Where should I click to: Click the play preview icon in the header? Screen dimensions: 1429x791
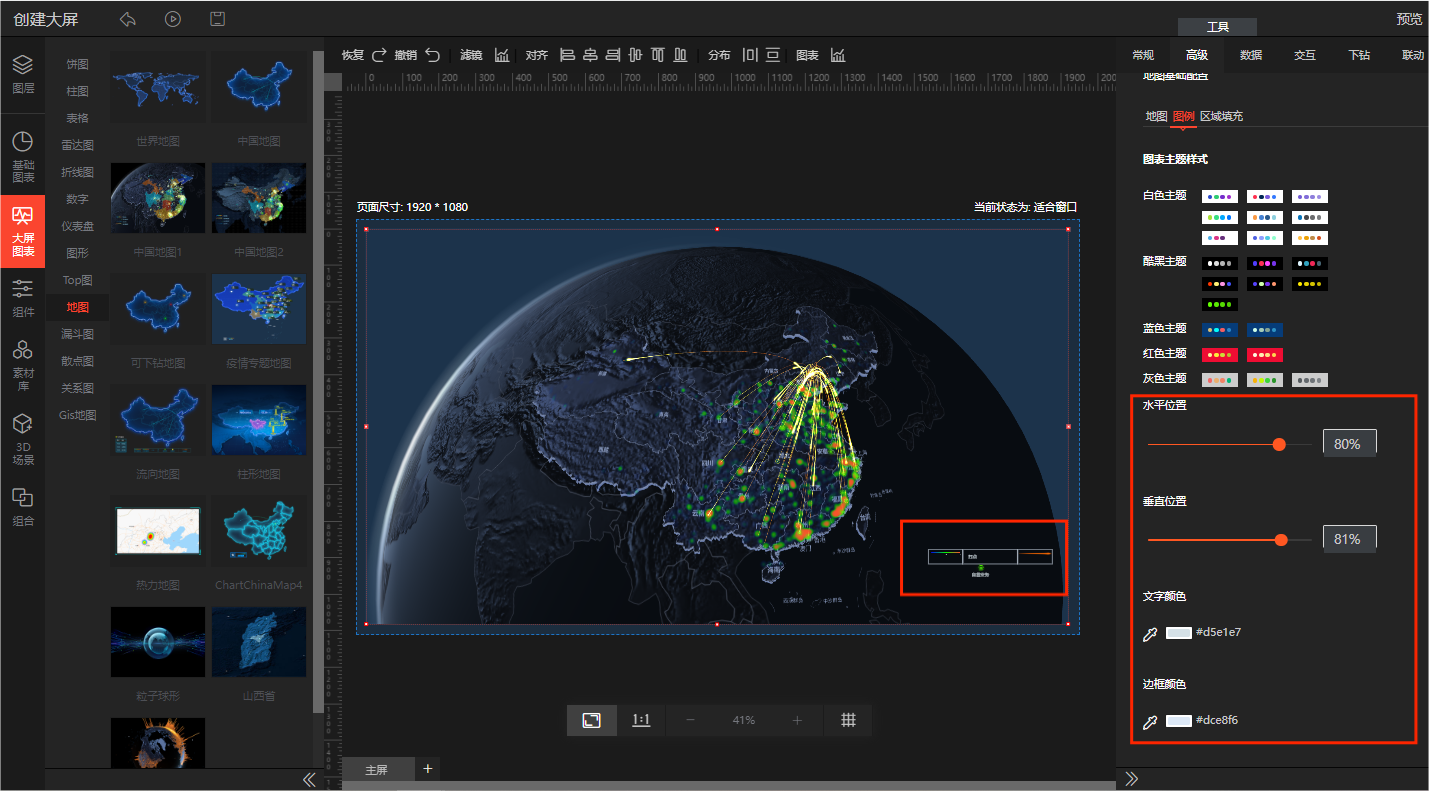point(173,19)
